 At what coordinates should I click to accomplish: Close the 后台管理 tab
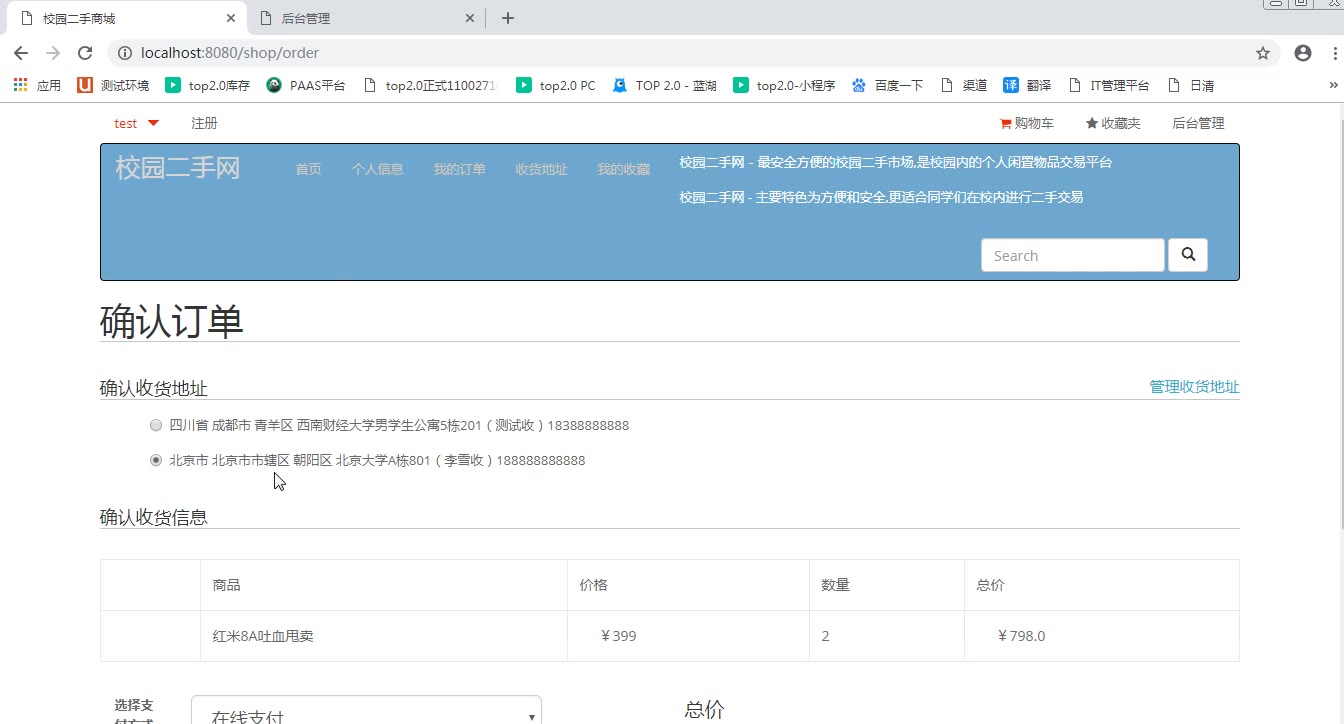470,18
